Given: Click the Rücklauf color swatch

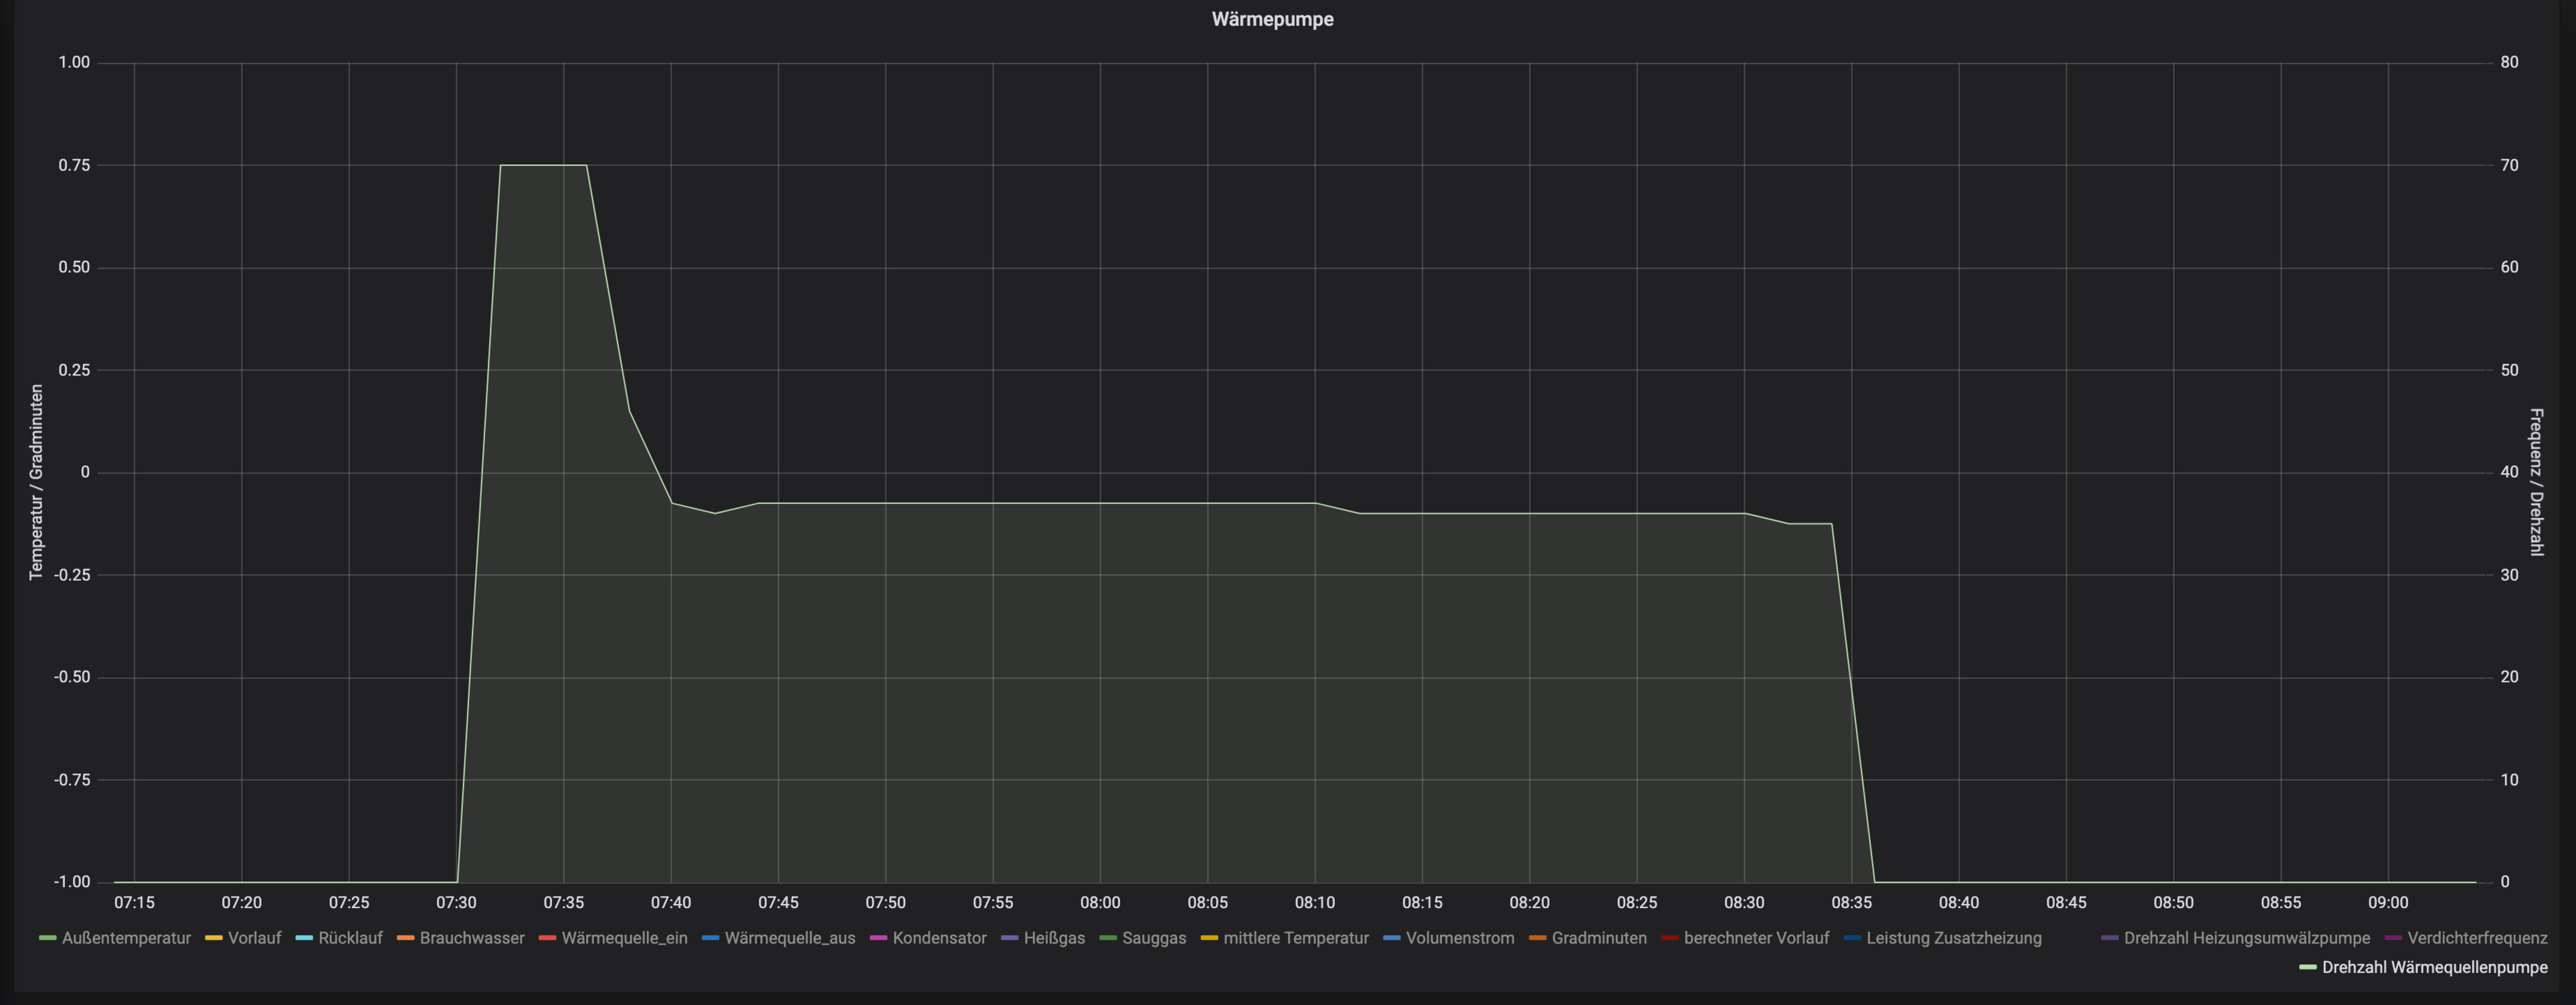Looking at the screenshot, I should [x=304, y=938].
